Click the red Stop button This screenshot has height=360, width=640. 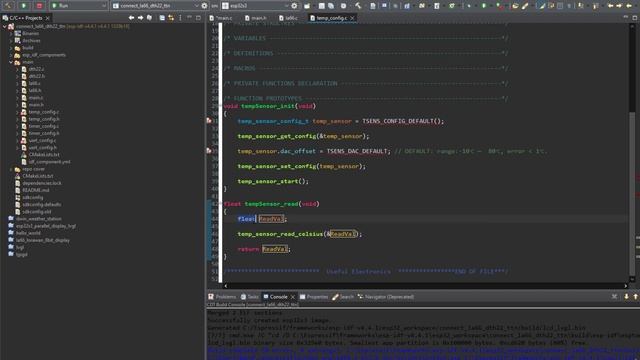pyautogui.click(x=39, y=6)
